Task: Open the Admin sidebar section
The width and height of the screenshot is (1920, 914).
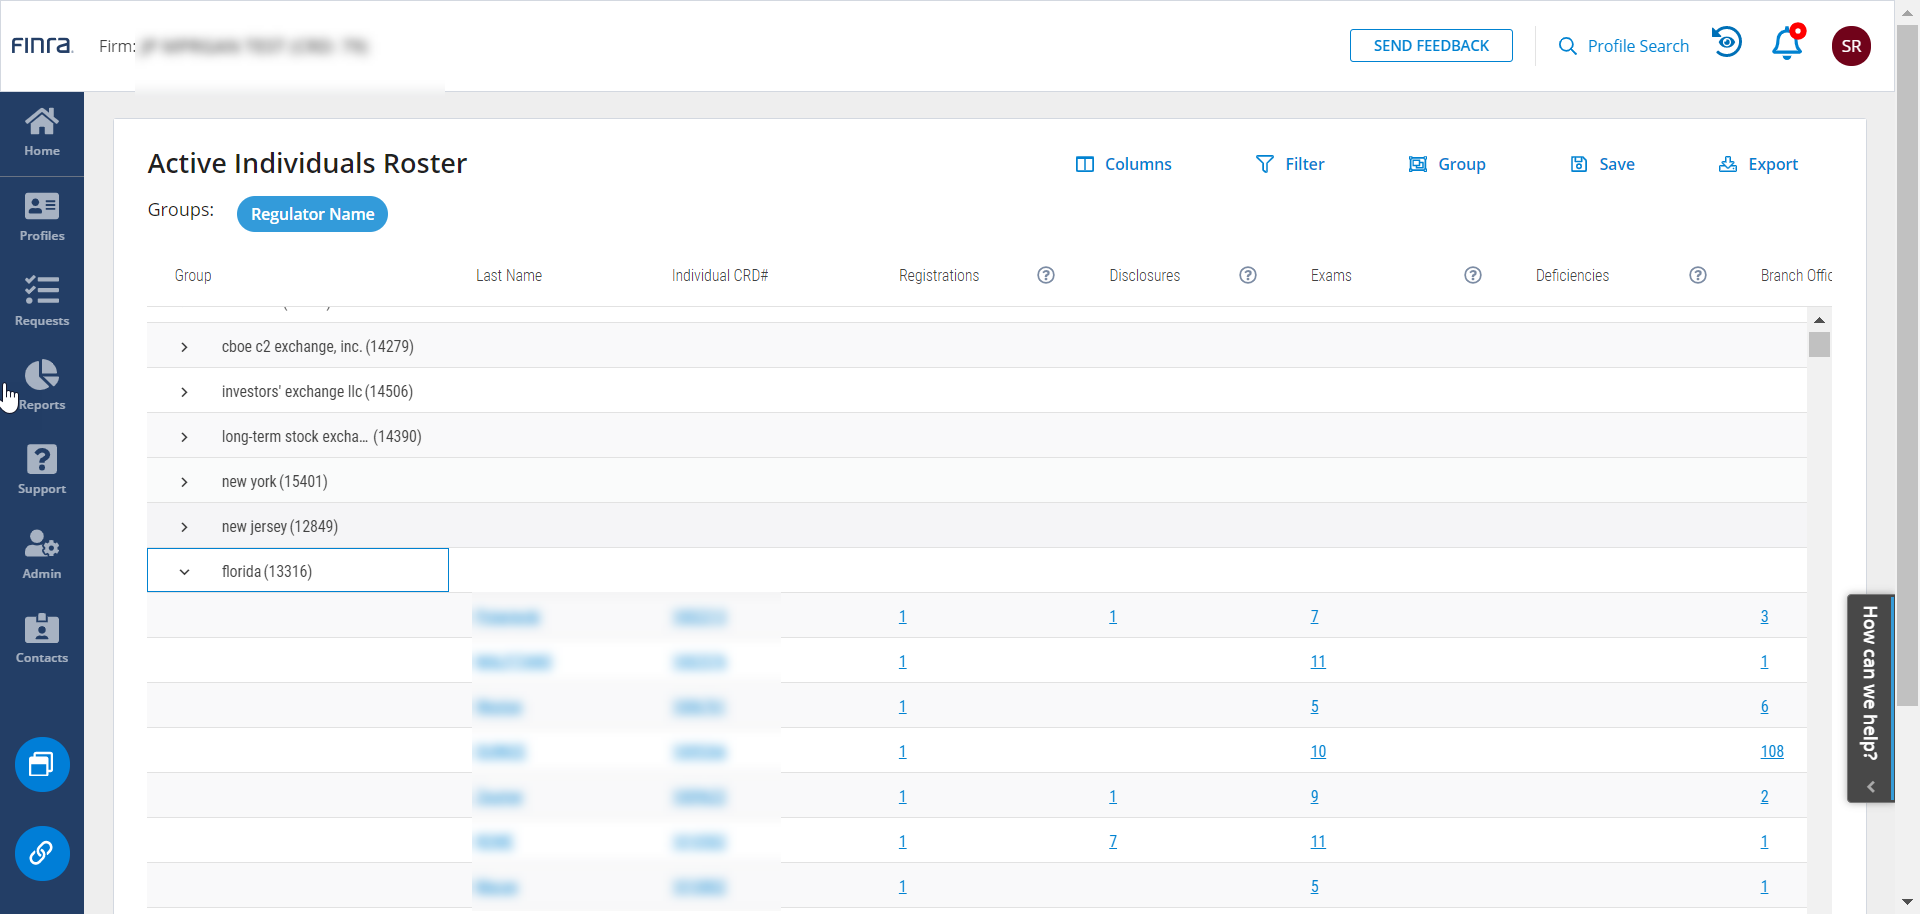Action: point(42,554)
